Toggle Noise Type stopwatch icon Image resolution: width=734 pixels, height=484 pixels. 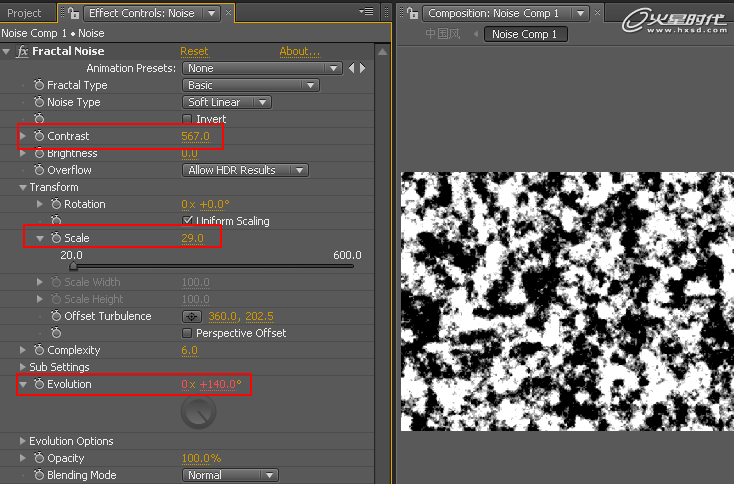pos(39,102)
